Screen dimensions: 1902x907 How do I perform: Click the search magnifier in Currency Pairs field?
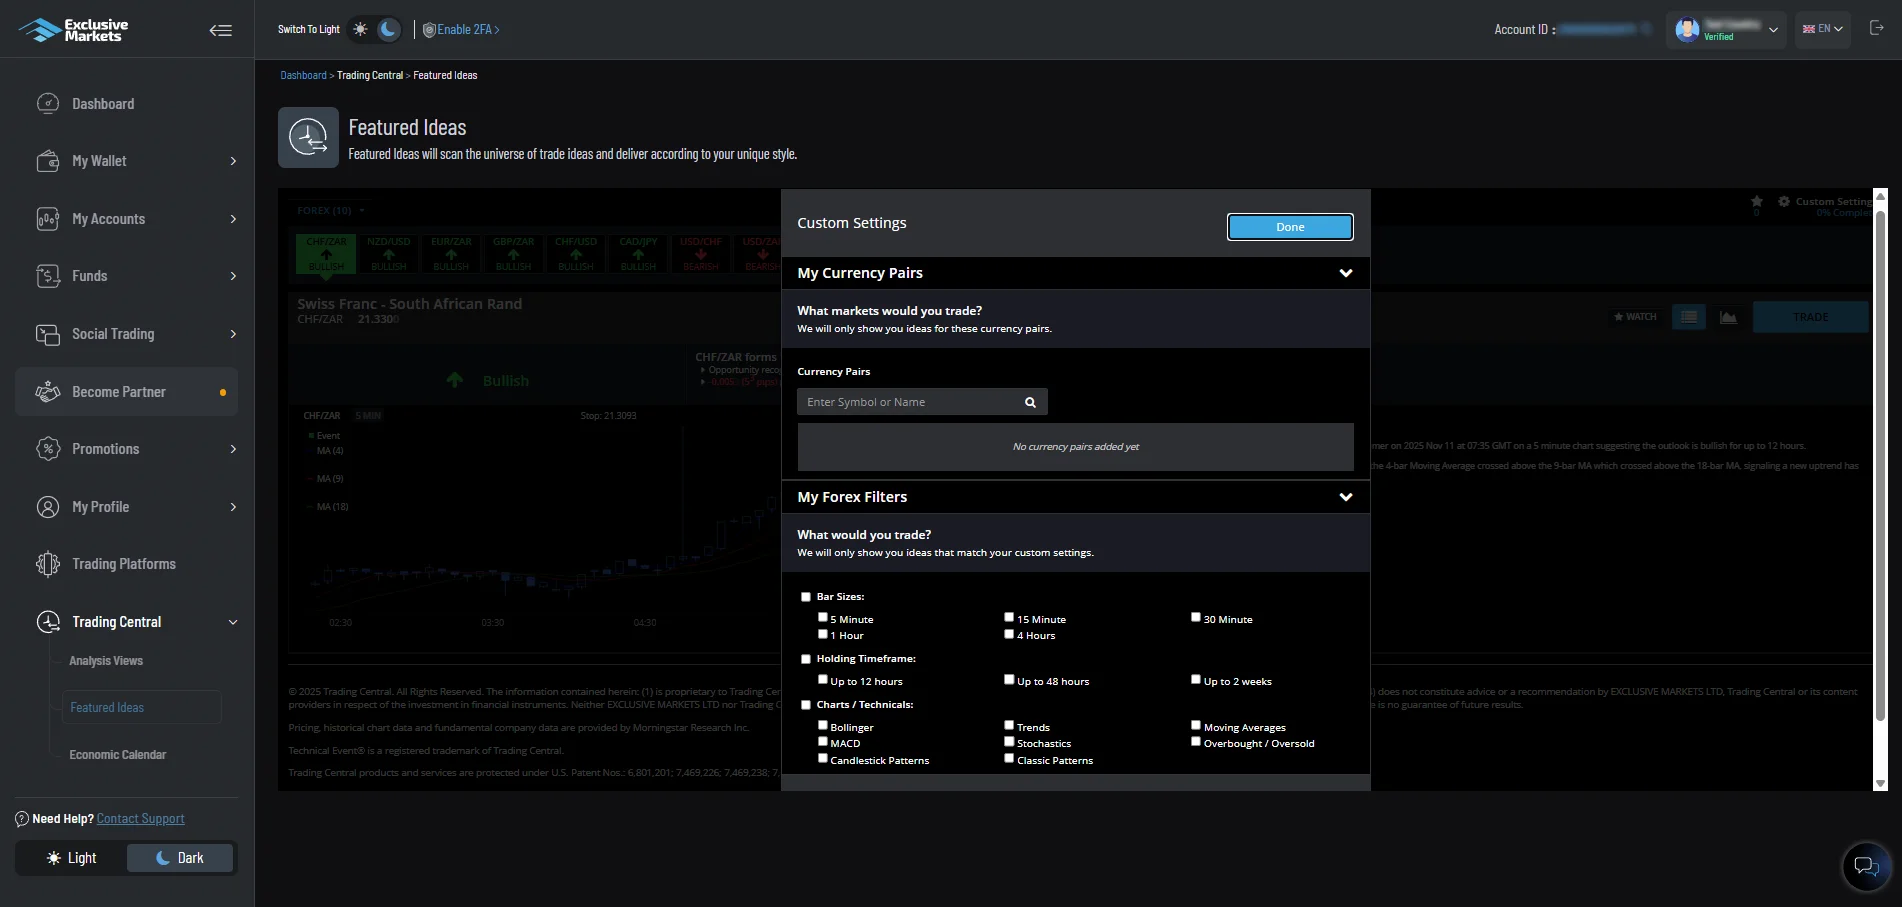(1029, 401)
